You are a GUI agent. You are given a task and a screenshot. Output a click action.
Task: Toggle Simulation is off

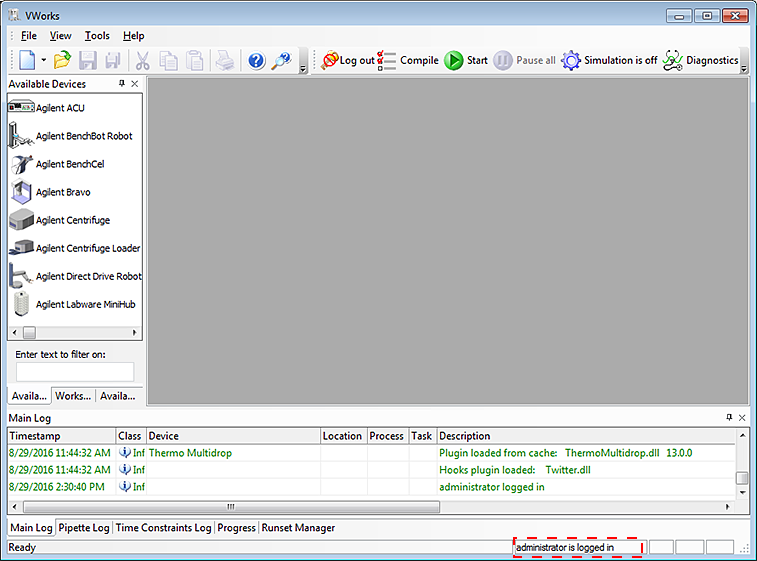click(x=609, y=60)
